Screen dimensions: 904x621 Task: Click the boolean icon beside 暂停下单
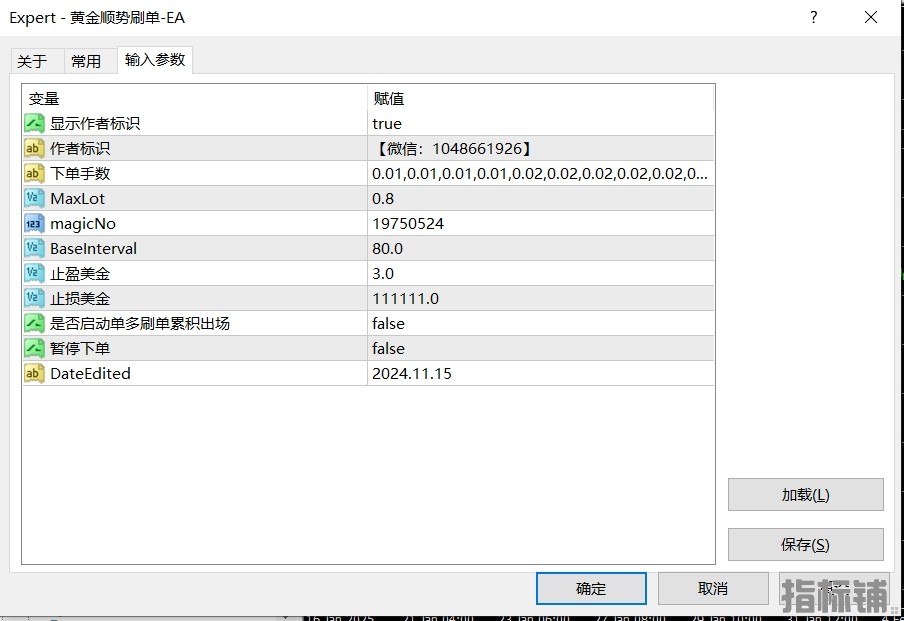click(x=34, y=348)
